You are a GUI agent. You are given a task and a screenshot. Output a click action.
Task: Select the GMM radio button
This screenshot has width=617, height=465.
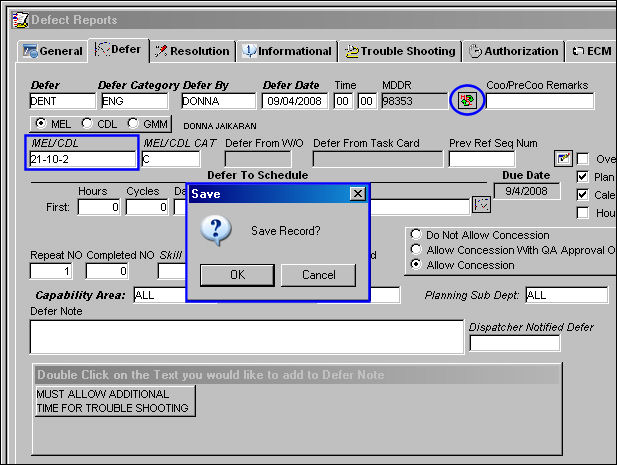133,124
